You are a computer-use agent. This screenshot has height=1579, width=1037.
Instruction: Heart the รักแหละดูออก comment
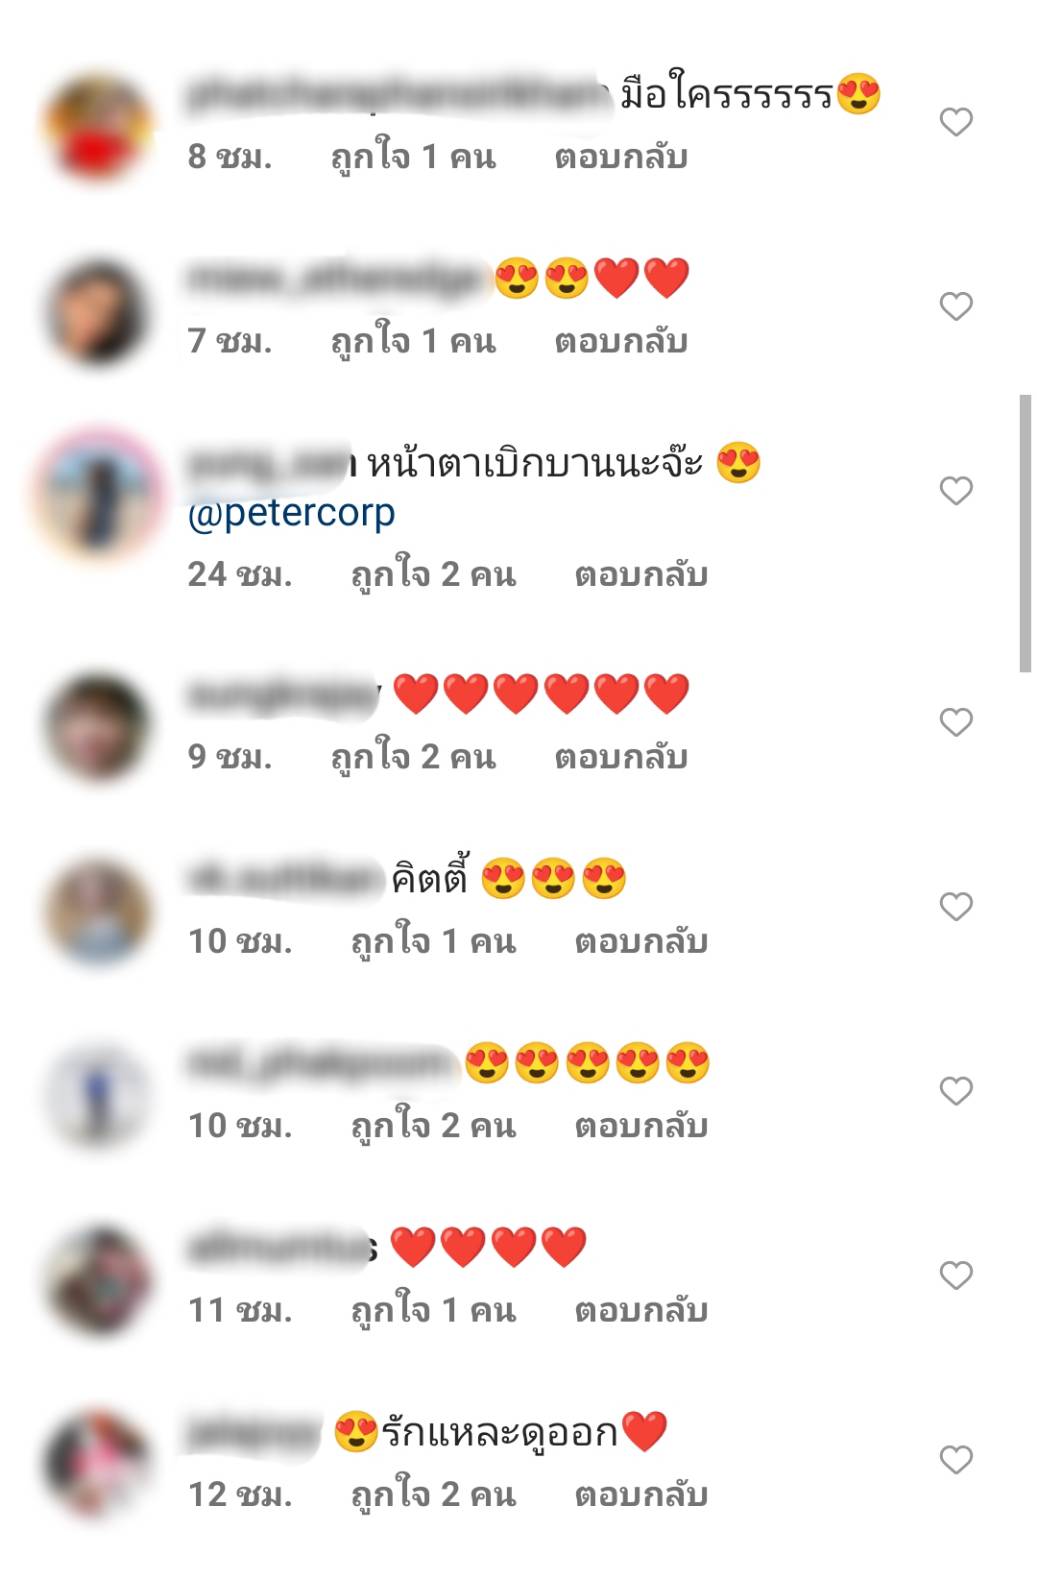[x=956, y=1459]
